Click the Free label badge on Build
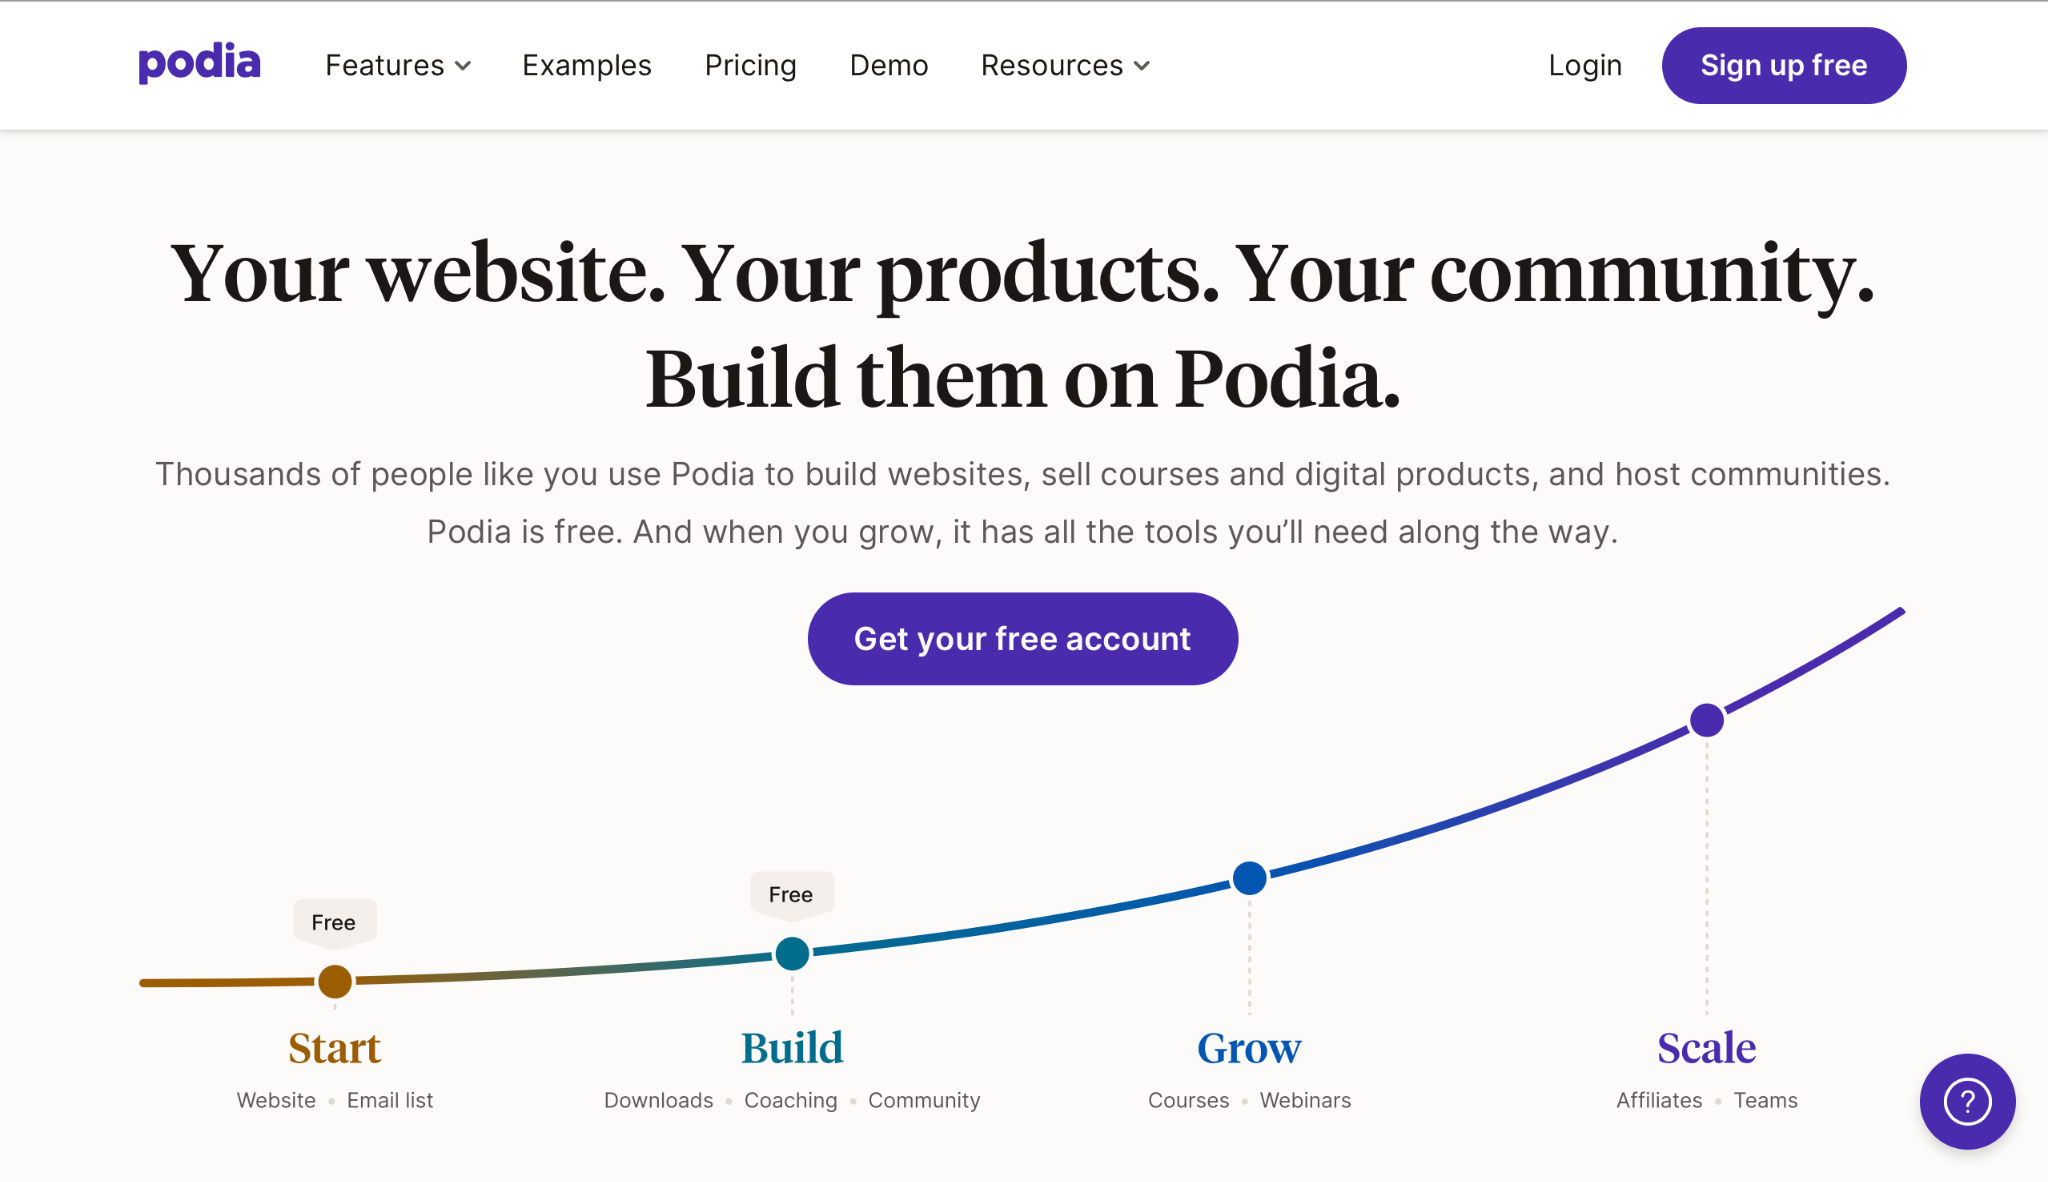 [x=791, y=894]
